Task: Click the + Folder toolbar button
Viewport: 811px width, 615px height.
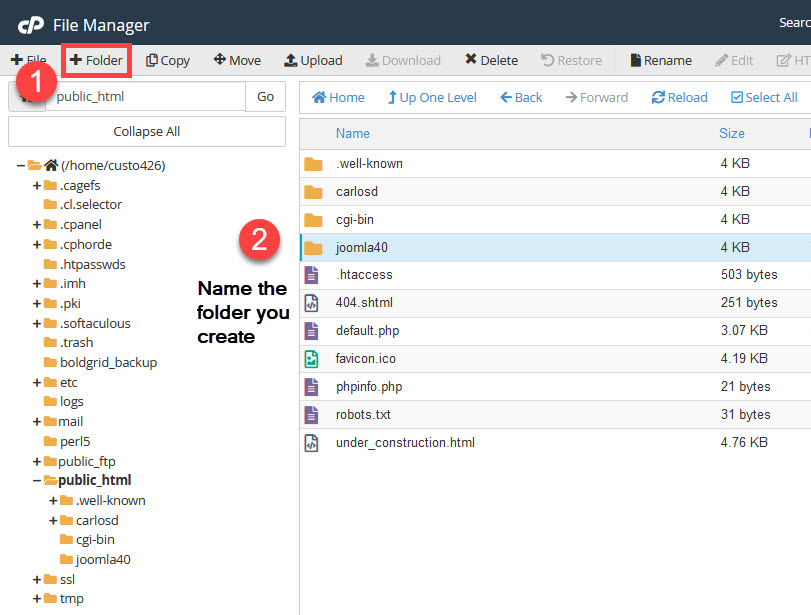Action: (96, 60)
